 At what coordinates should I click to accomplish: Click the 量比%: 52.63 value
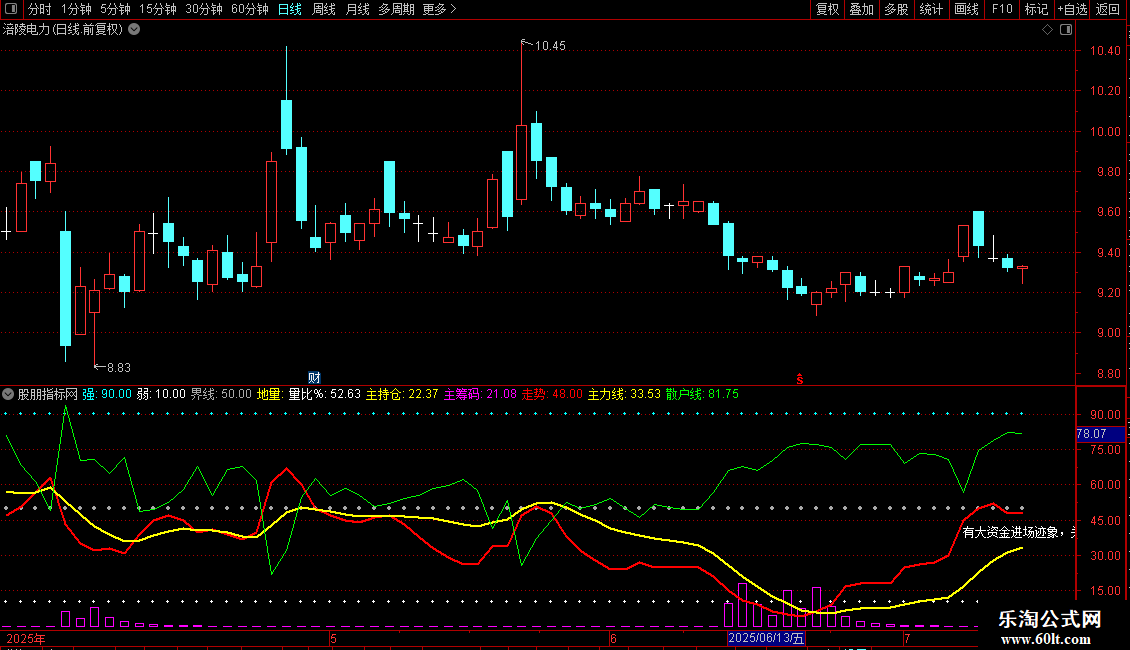tap(324, 394)
